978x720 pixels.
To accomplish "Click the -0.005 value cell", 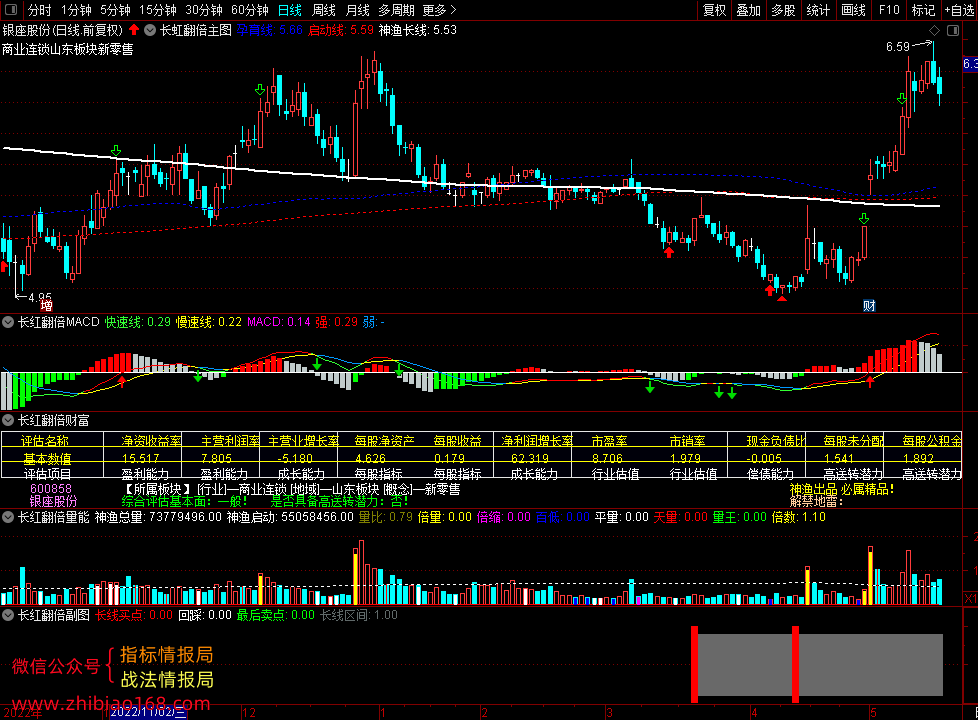I will pos(765,458).
